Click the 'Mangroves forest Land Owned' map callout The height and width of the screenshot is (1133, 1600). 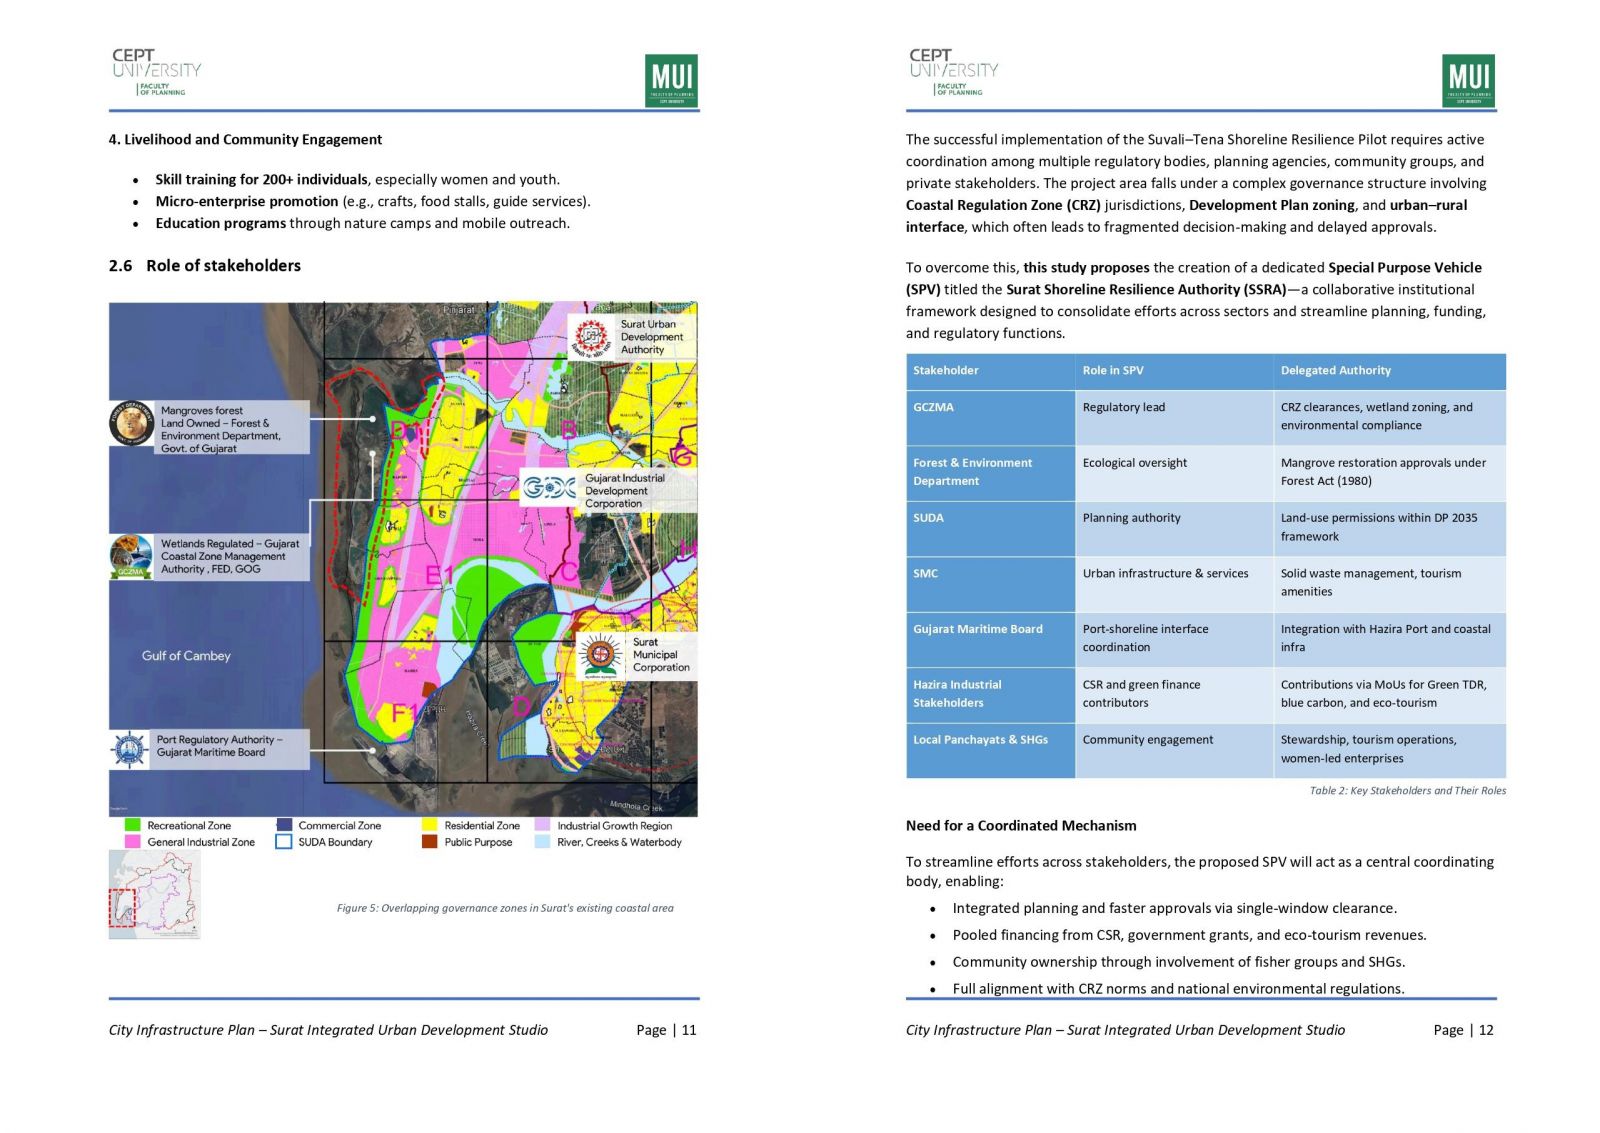(209, 429)
